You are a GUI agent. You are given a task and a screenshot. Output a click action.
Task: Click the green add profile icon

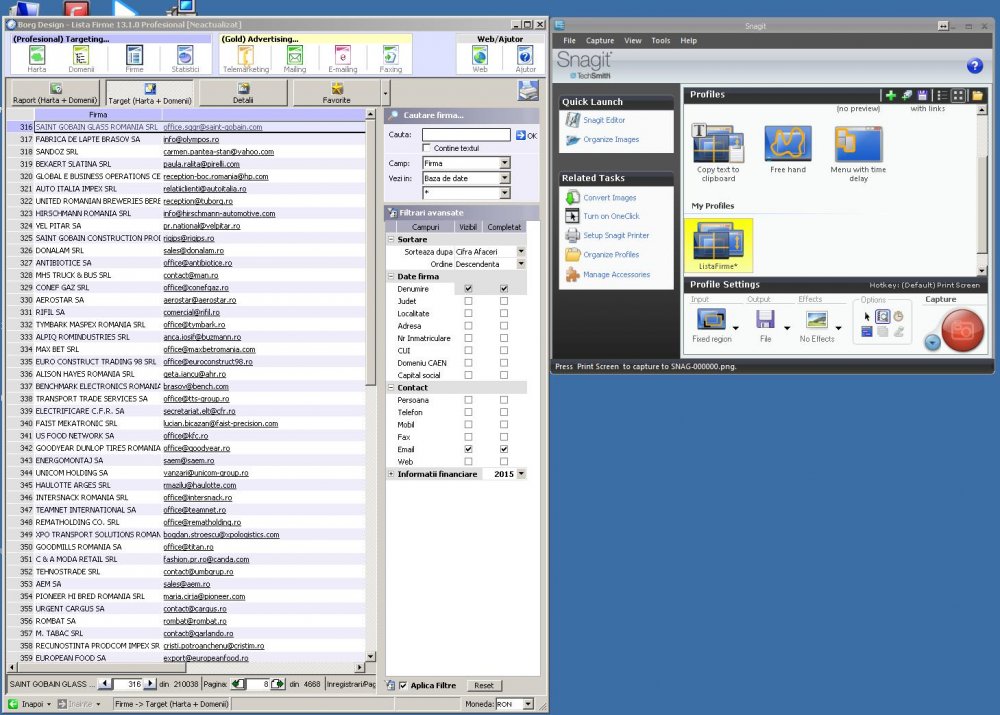click(890, 95)
